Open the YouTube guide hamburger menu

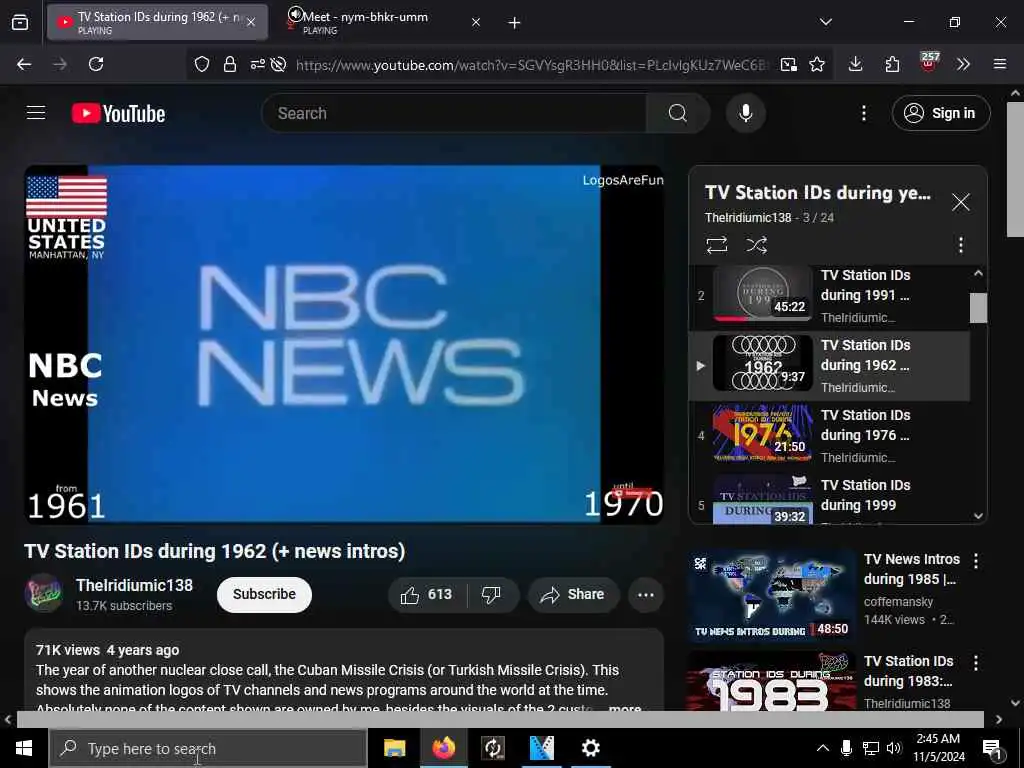click(36, 113)
